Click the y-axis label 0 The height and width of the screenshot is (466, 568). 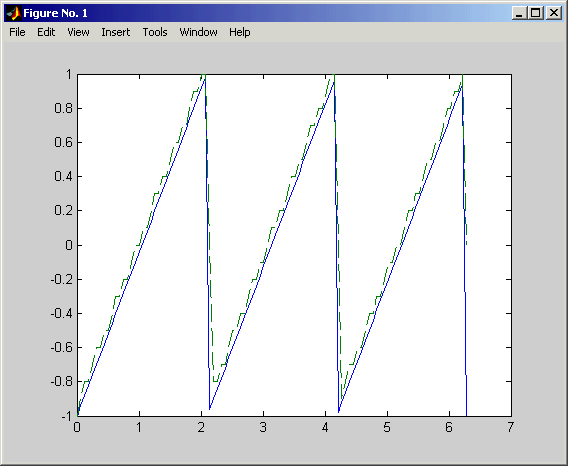69,245
